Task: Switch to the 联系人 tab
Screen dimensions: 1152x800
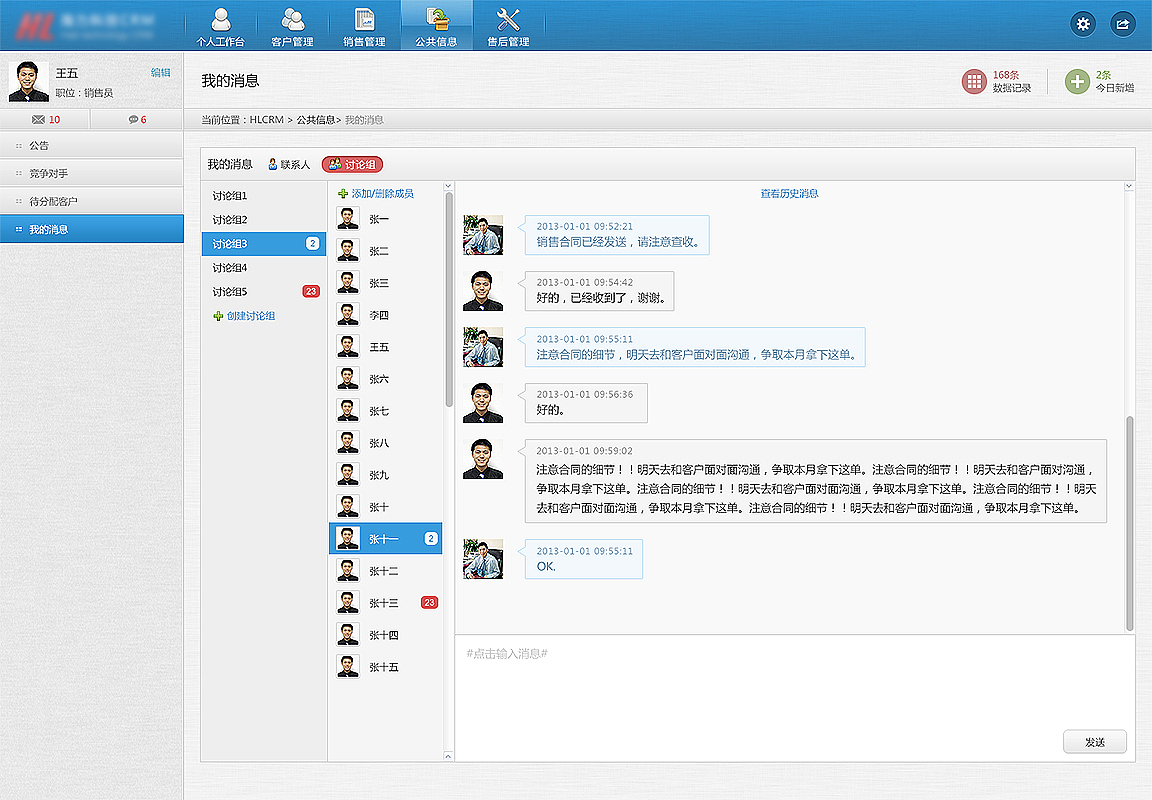Action: click(288, 163)
